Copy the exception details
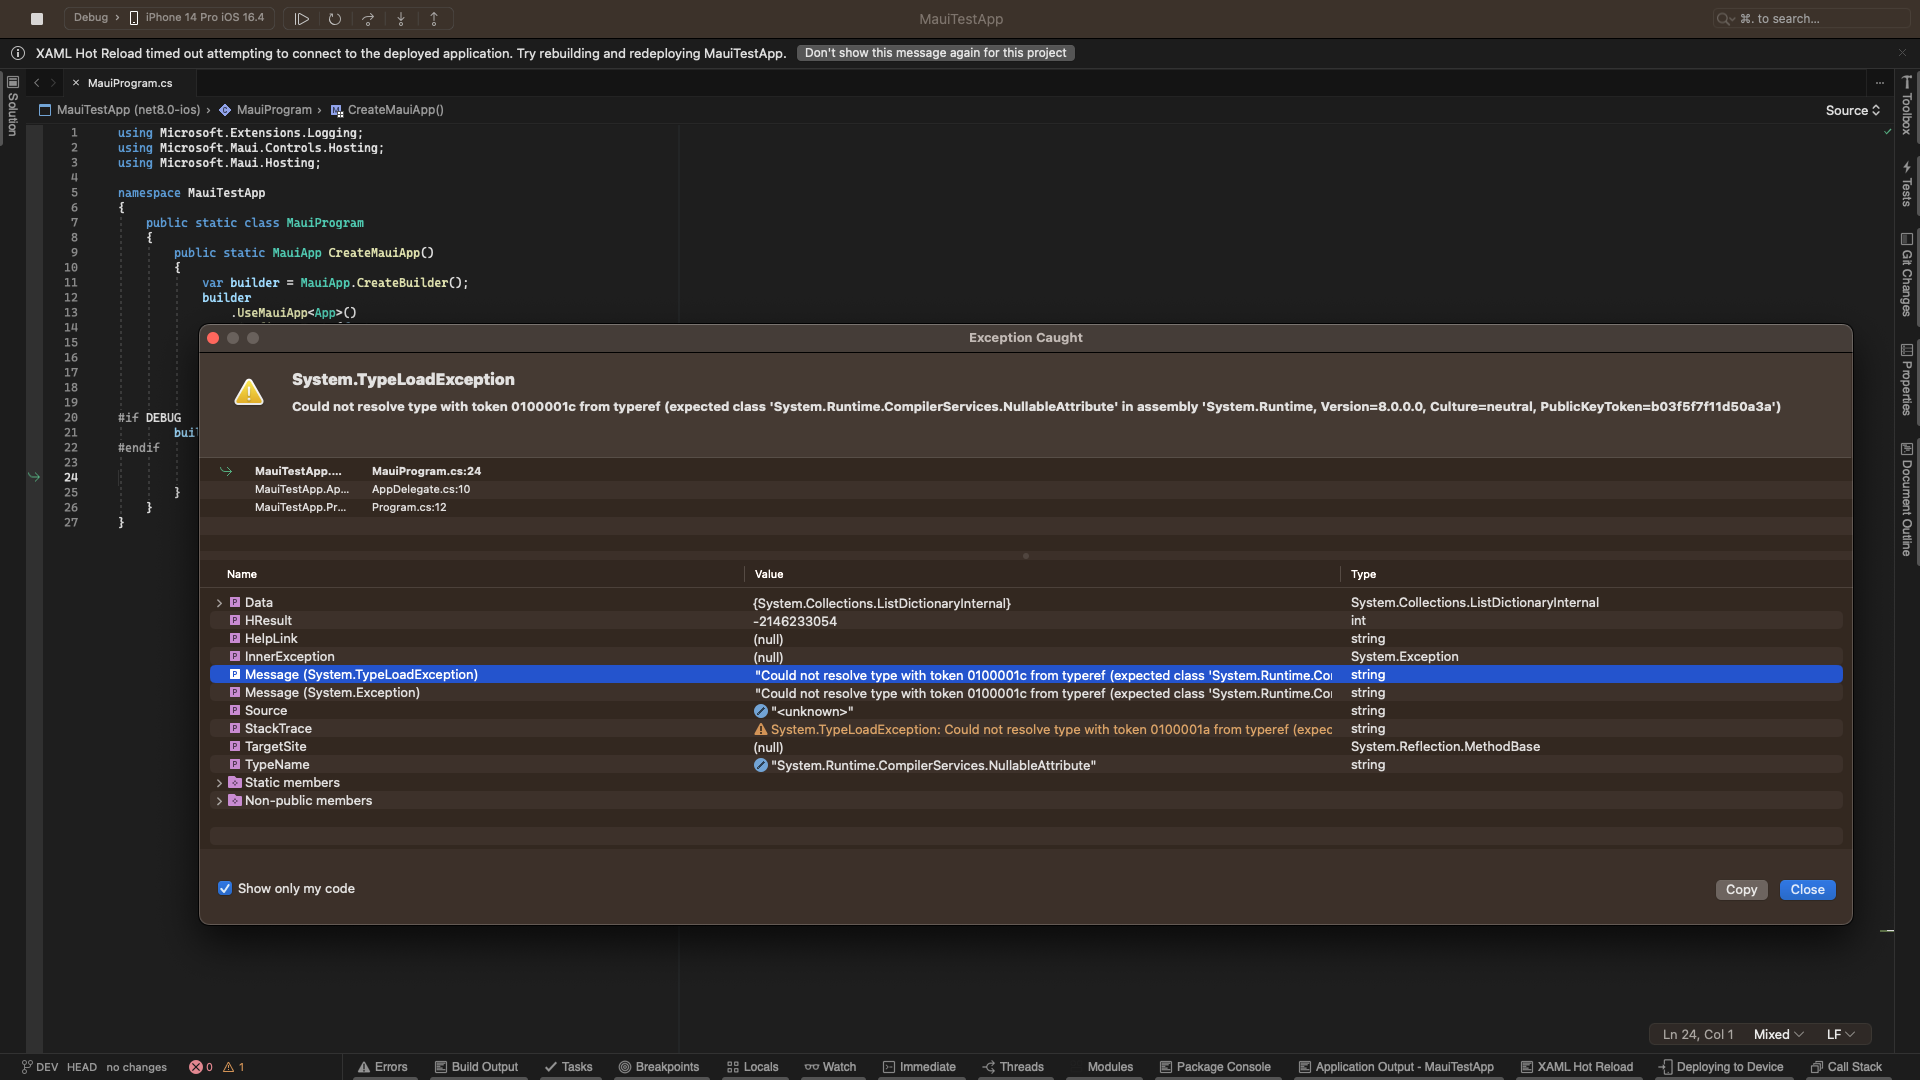Viewport: 1920px width, 1080px height. [x=1740, y=889]
